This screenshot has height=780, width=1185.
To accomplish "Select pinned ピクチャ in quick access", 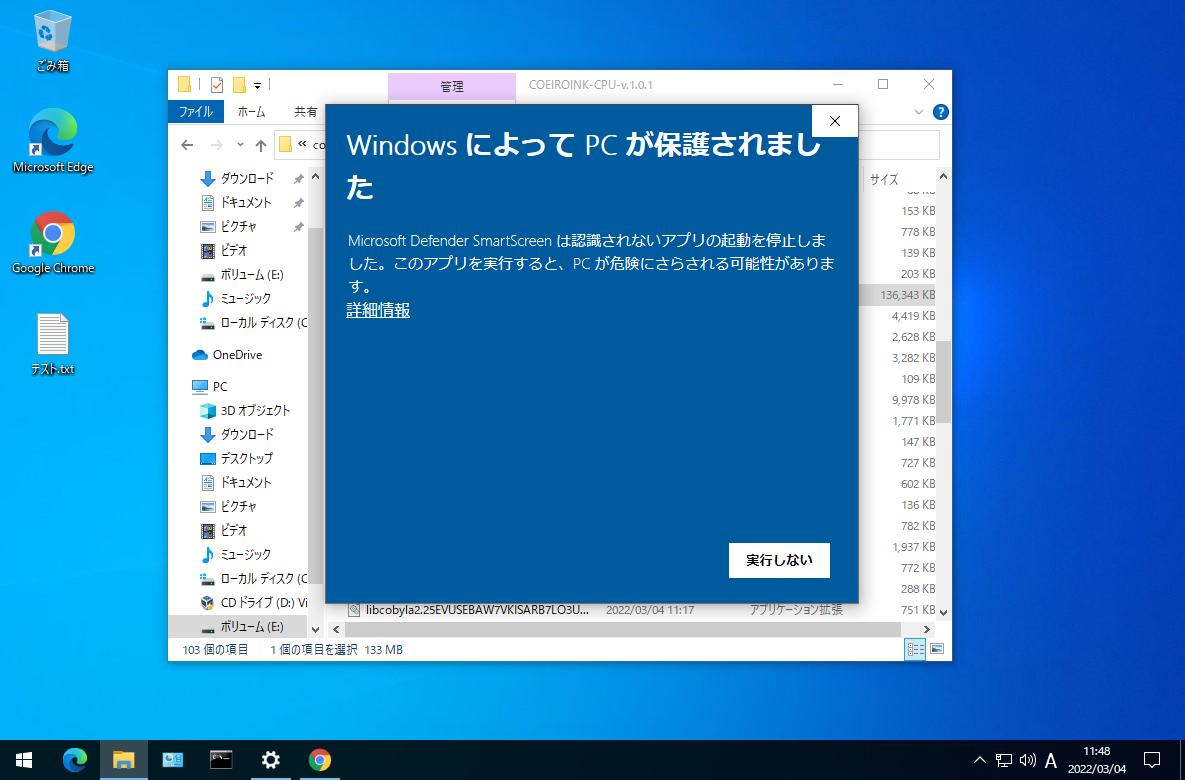I will click(x=238, y=227).
